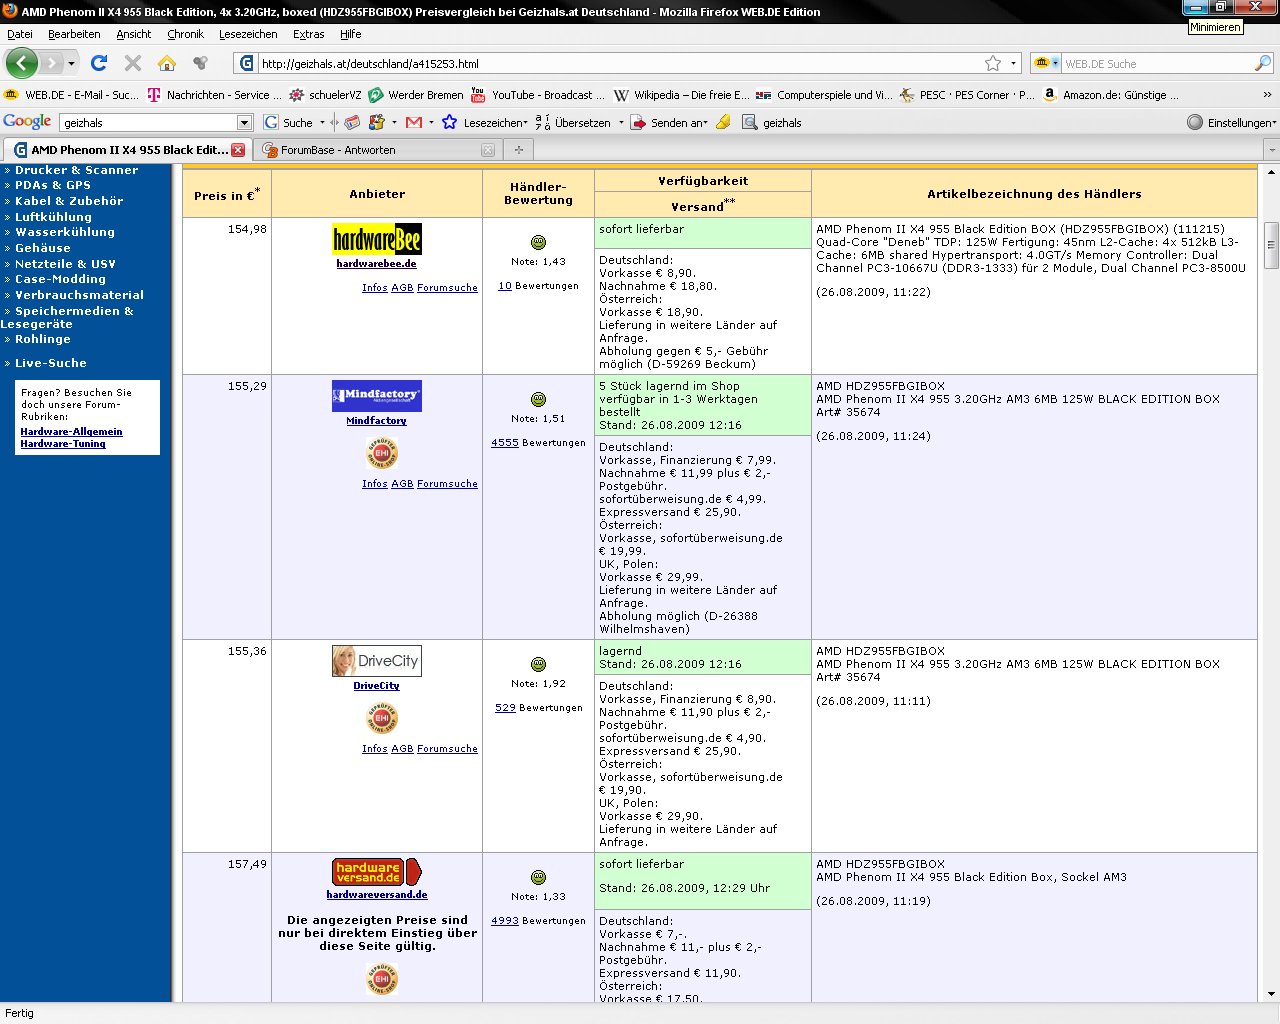
Task: Click the highlighter pen icon in Google toolbar
Action: coord(723,122)
